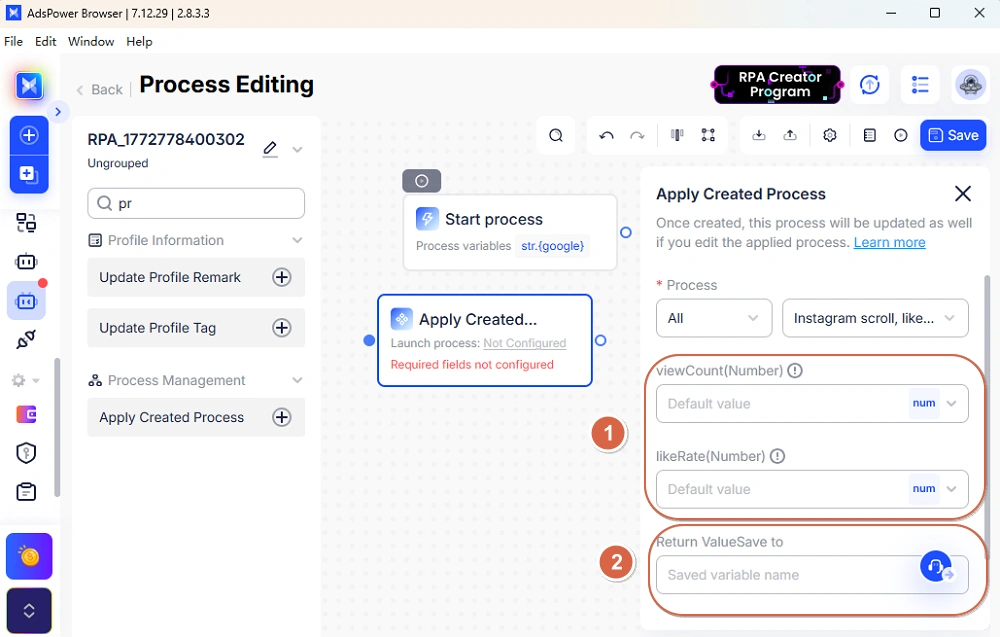
Task: Rename the process using the pencil icon
Action: click(269, 147)
